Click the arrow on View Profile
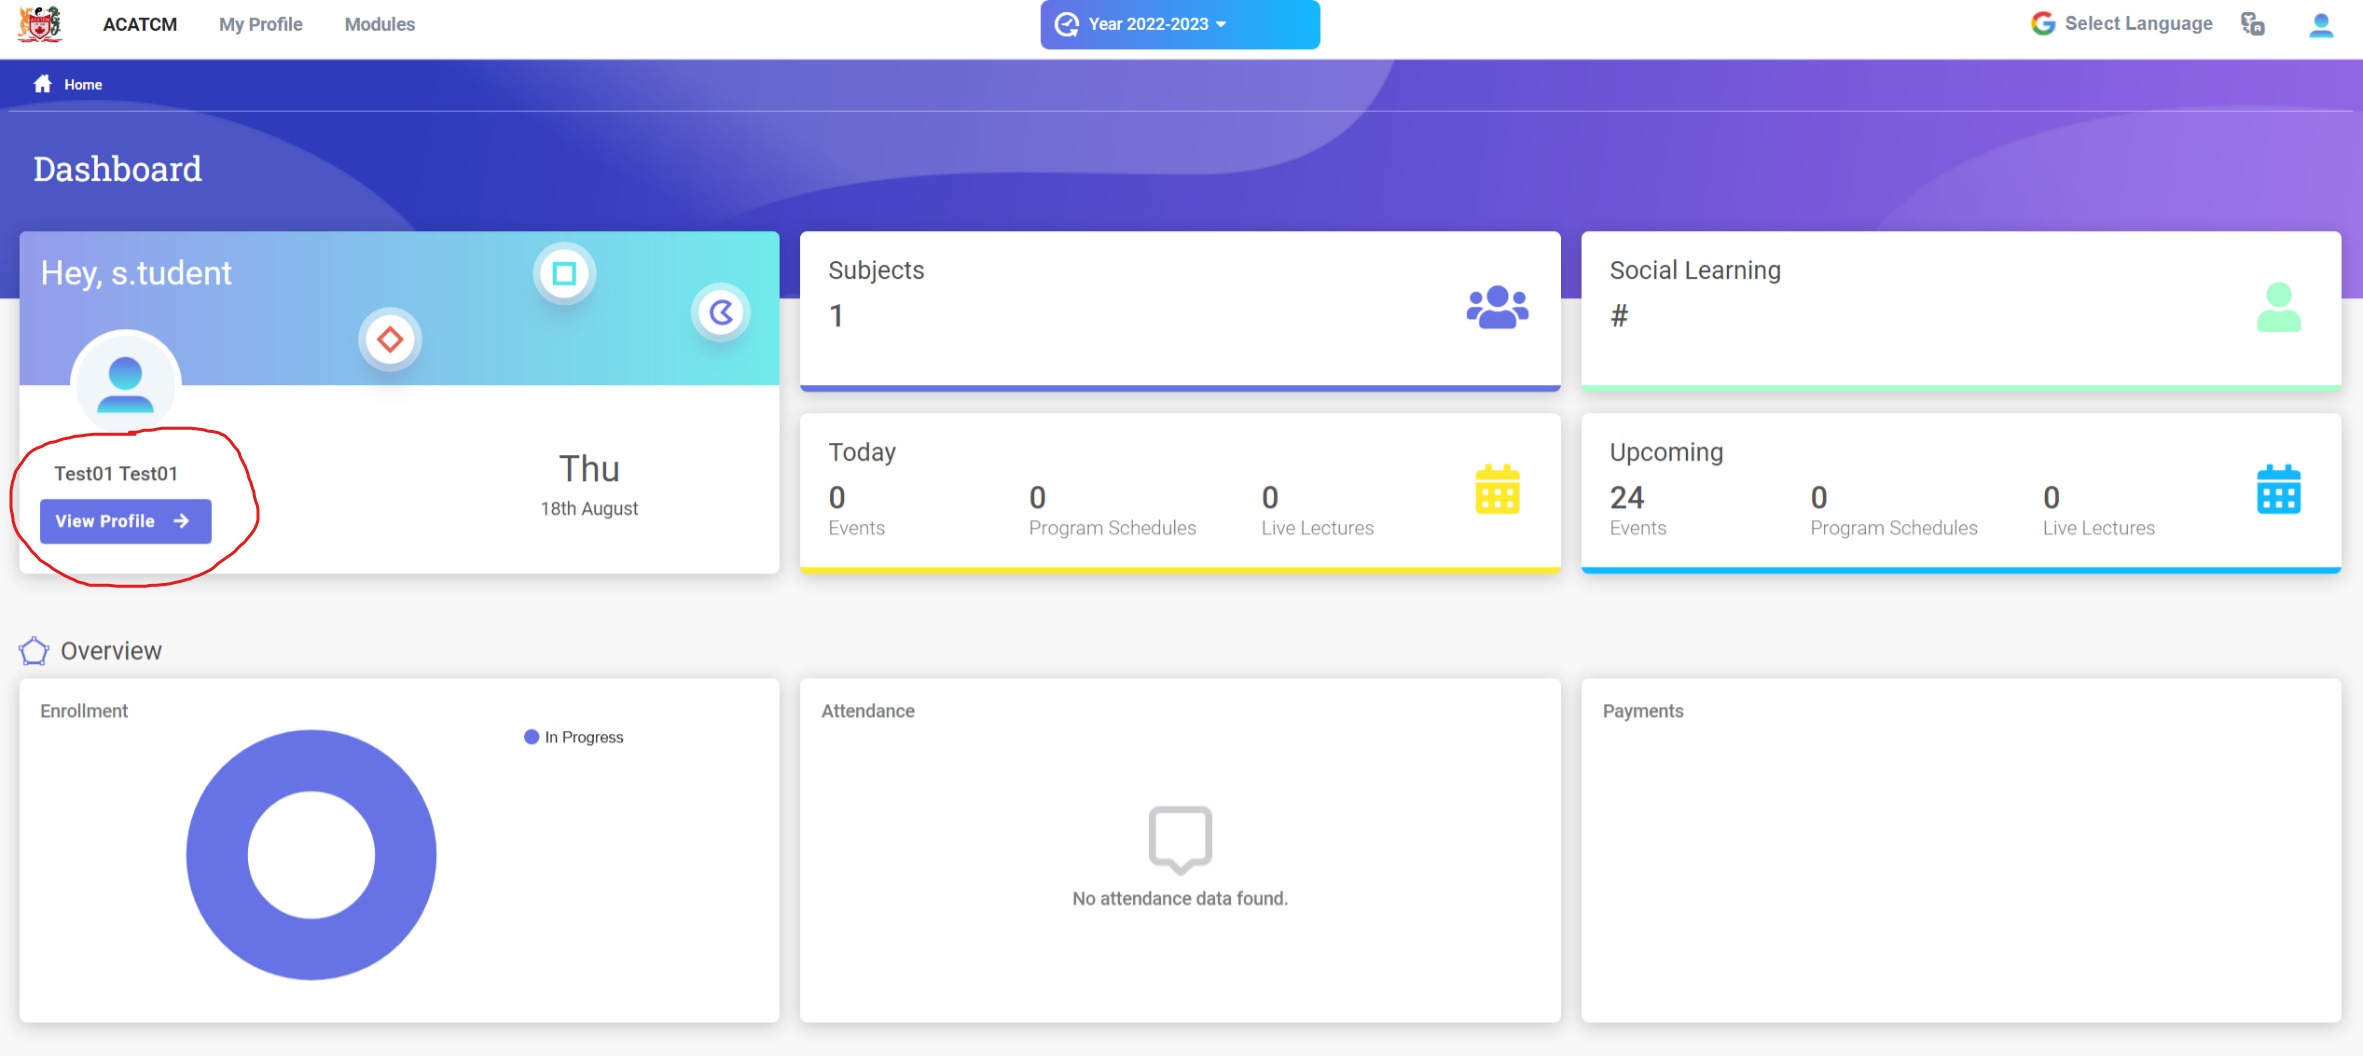The image size is (2363, 1056). pyautogui.click(x=181, y=521)
